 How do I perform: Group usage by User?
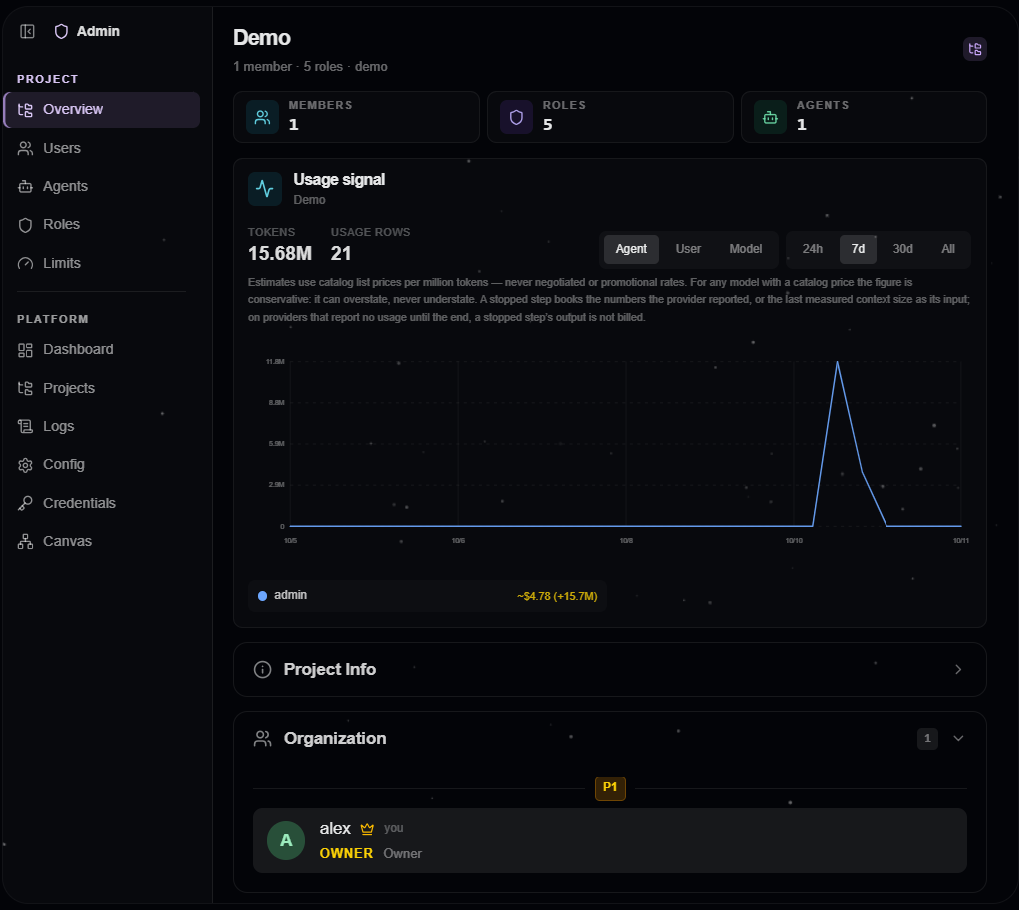(x=688, y=249)
